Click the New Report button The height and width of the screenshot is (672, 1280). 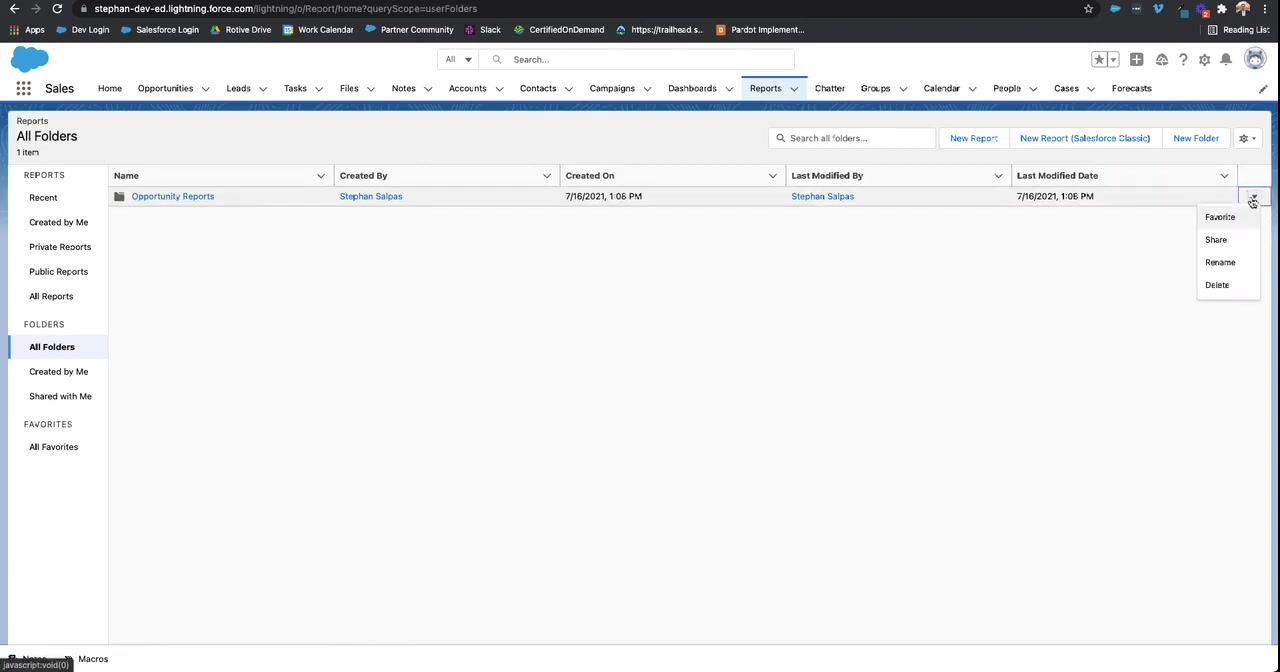974,138
